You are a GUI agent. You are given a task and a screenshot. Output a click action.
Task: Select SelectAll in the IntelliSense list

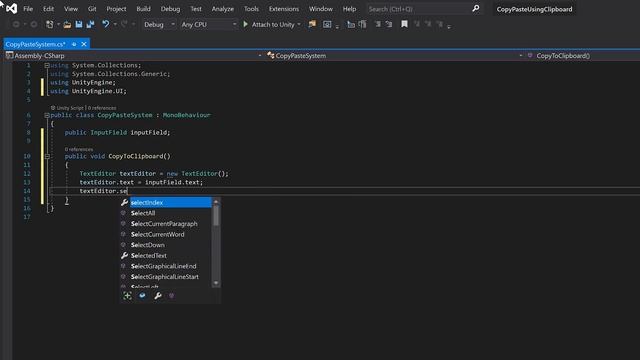[143, 213]
